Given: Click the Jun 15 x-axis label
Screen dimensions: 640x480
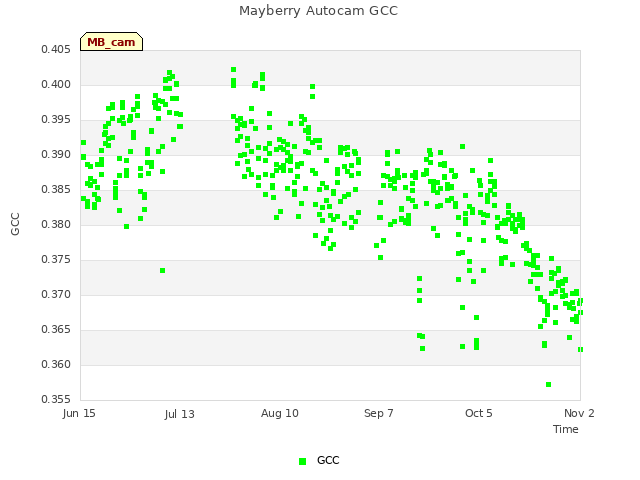Looking at the screenshot, I should 79,413.
